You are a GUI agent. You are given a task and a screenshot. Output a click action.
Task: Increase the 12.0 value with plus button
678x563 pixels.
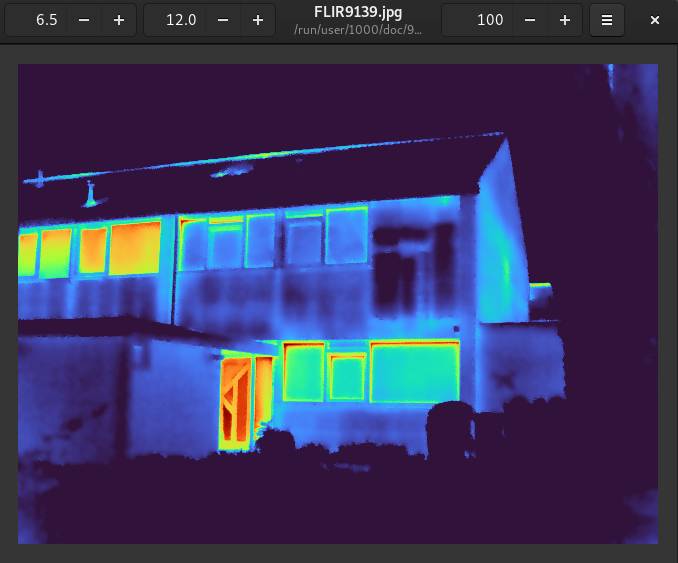click(x=258, y=20)
